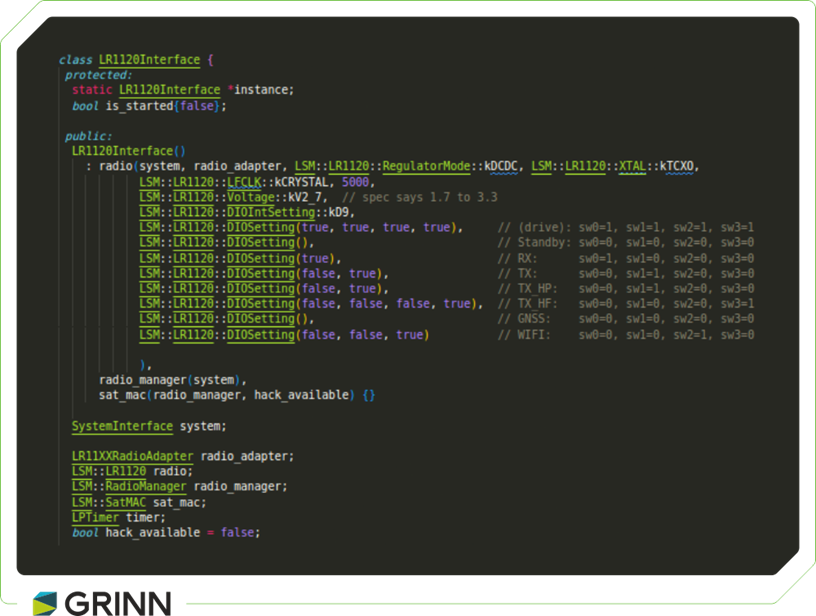Screen dimensions: 816x616
Task: Select the 5000 numeric literal
Action: 357,182
